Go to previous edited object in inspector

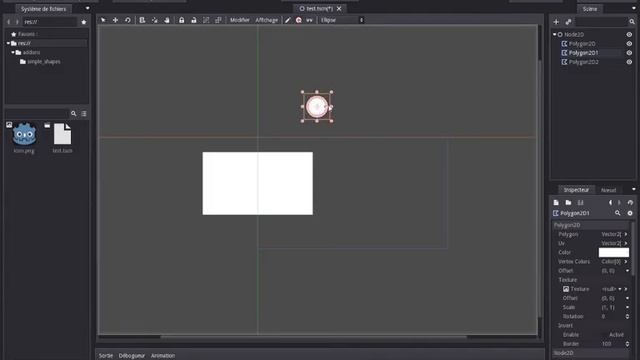[x=610, y=202]
